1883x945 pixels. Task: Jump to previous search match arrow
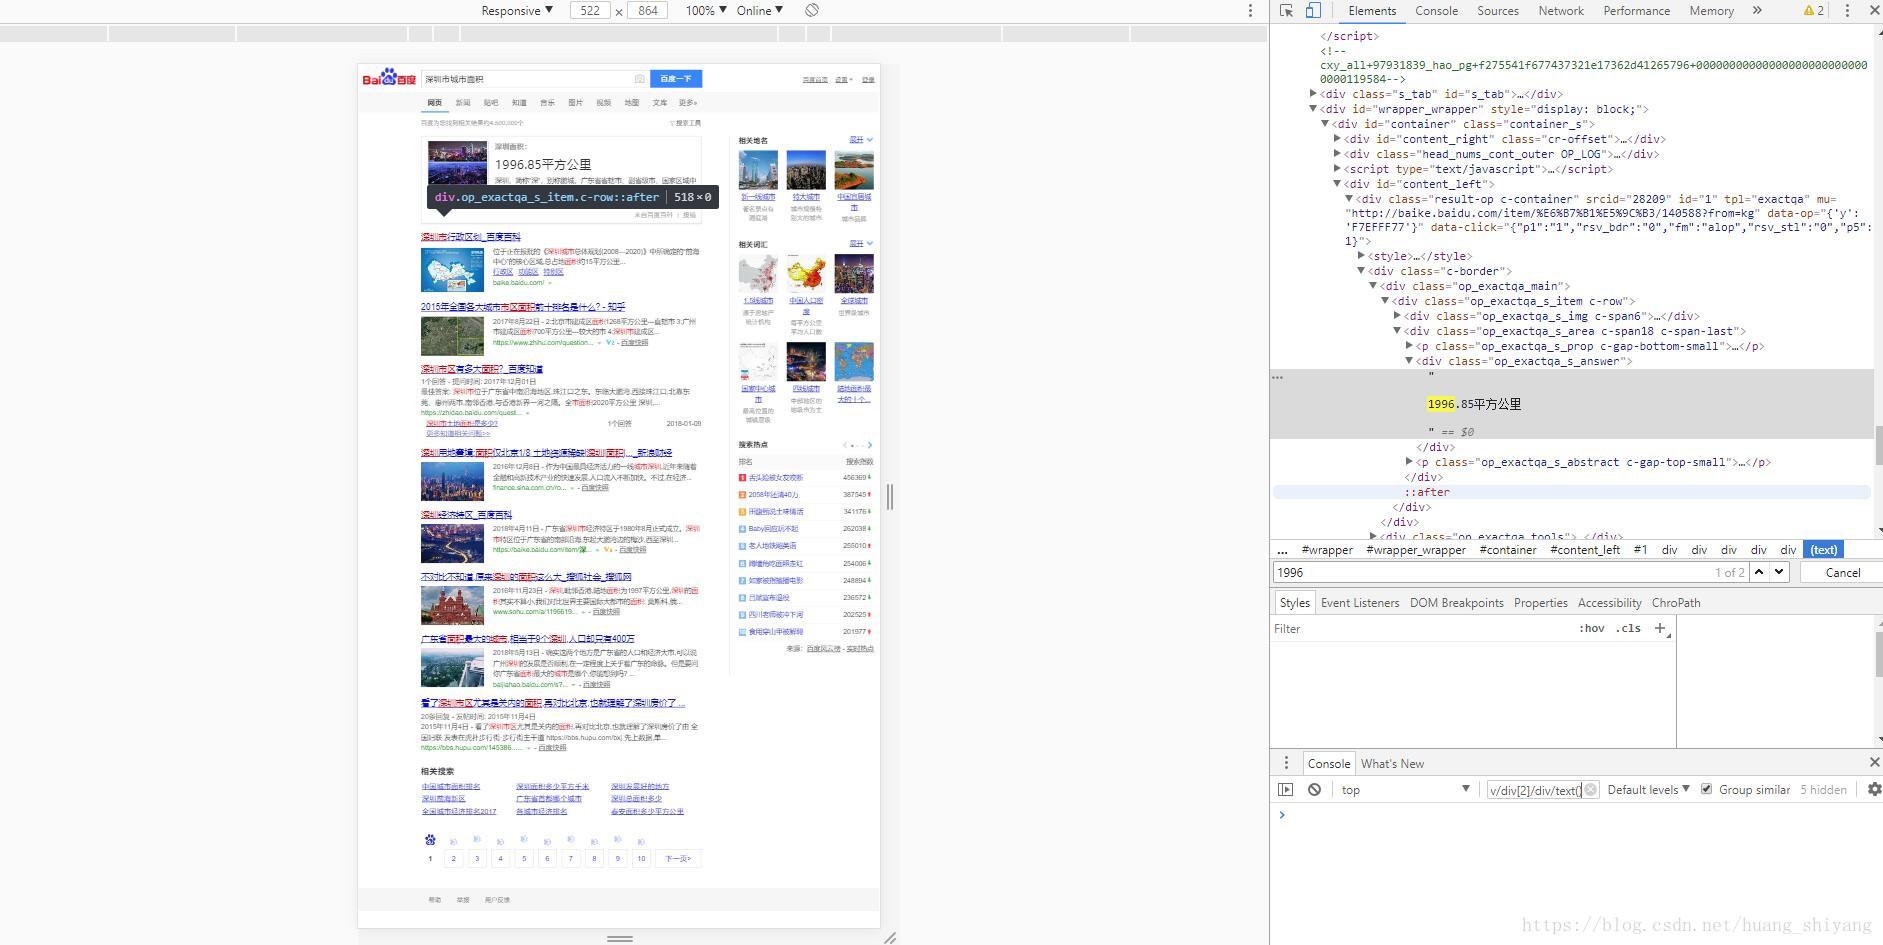pos(1759,572)
